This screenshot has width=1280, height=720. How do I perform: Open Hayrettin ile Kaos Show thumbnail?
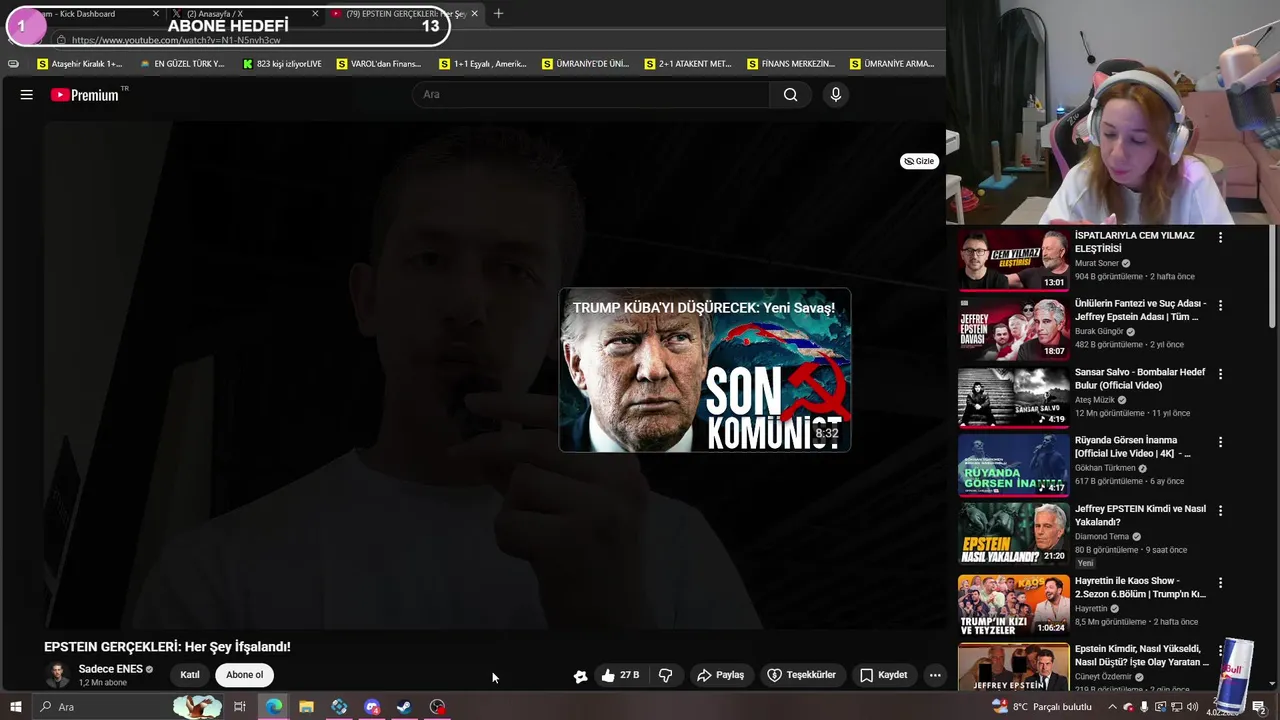[x=1013, y=606]
